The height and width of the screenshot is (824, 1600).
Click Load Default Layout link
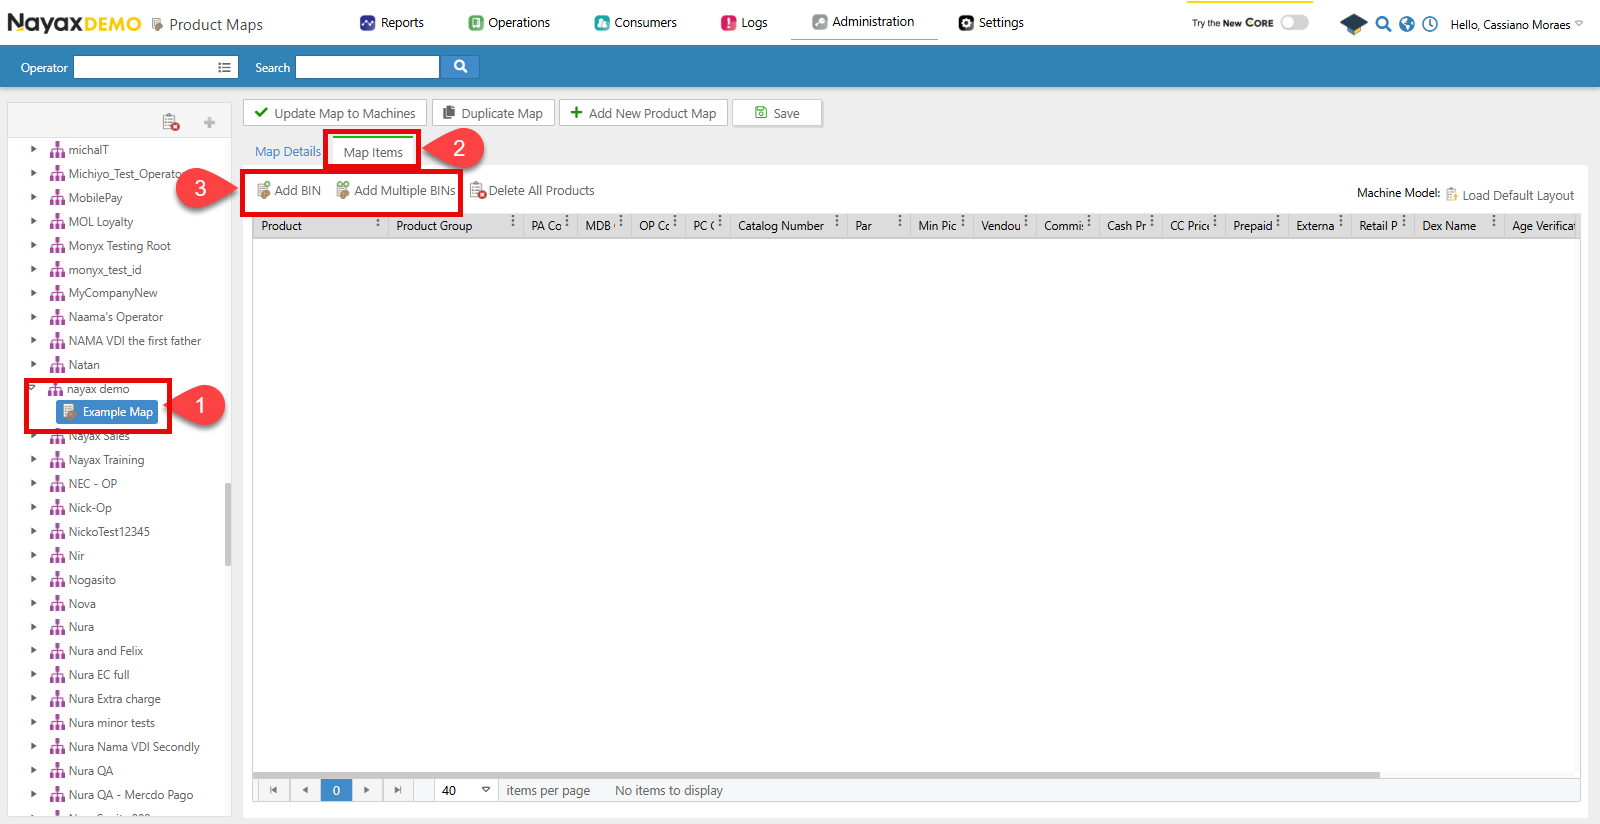(x=1518, y=195)
